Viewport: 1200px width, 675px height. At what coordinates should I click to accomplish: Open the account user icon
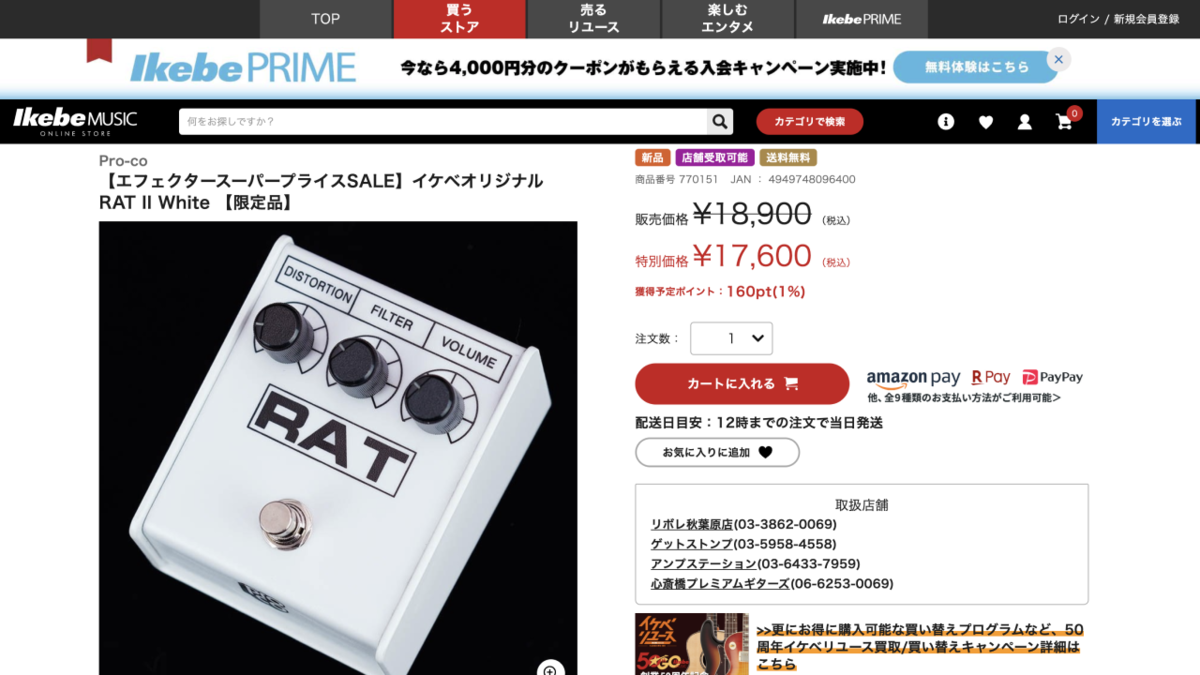pos(1025,122)
